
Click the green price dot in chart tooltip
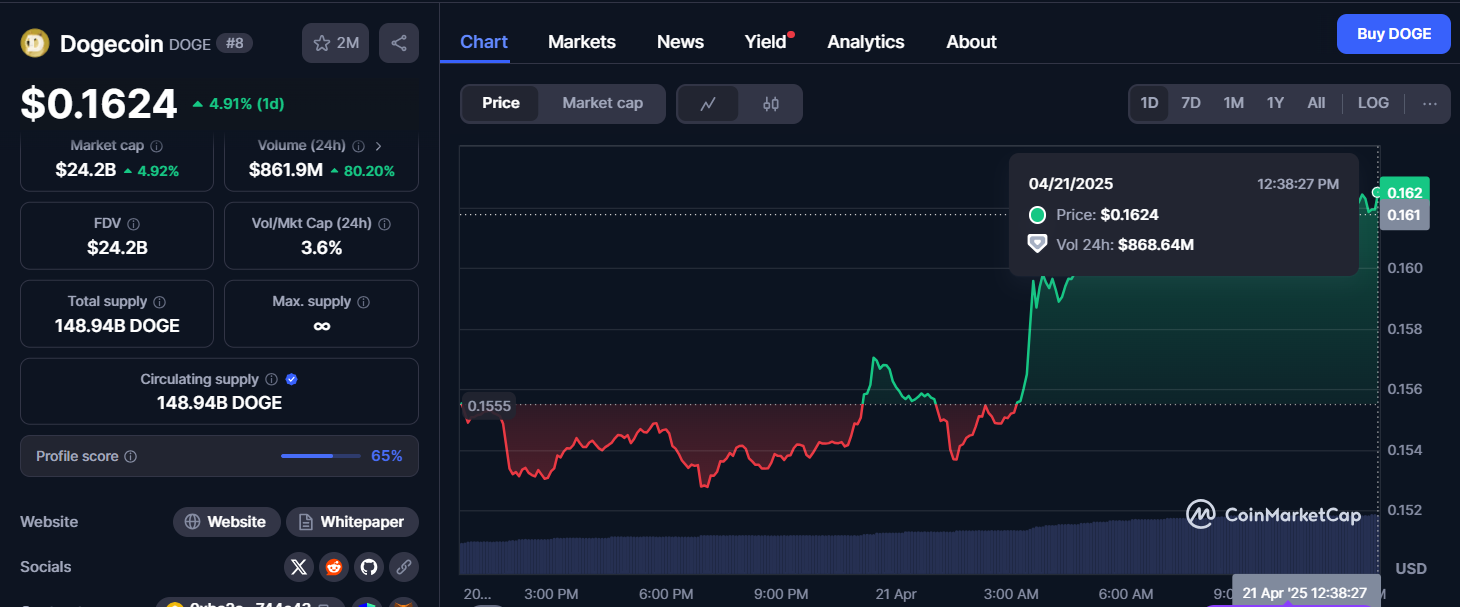[1037, 215]
